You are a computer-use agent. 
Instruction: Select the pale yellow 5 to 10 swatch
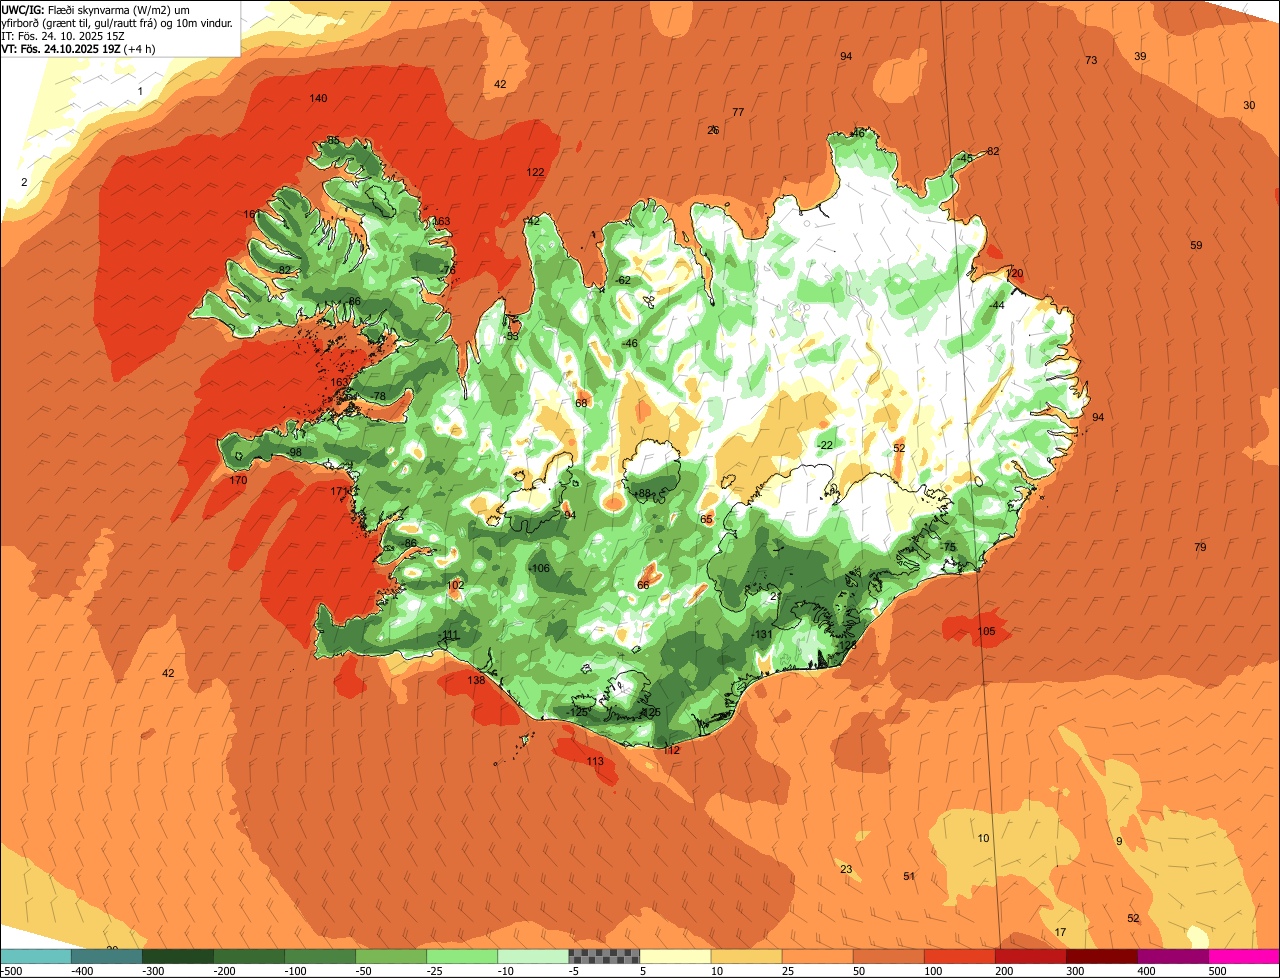pos(675,956)
